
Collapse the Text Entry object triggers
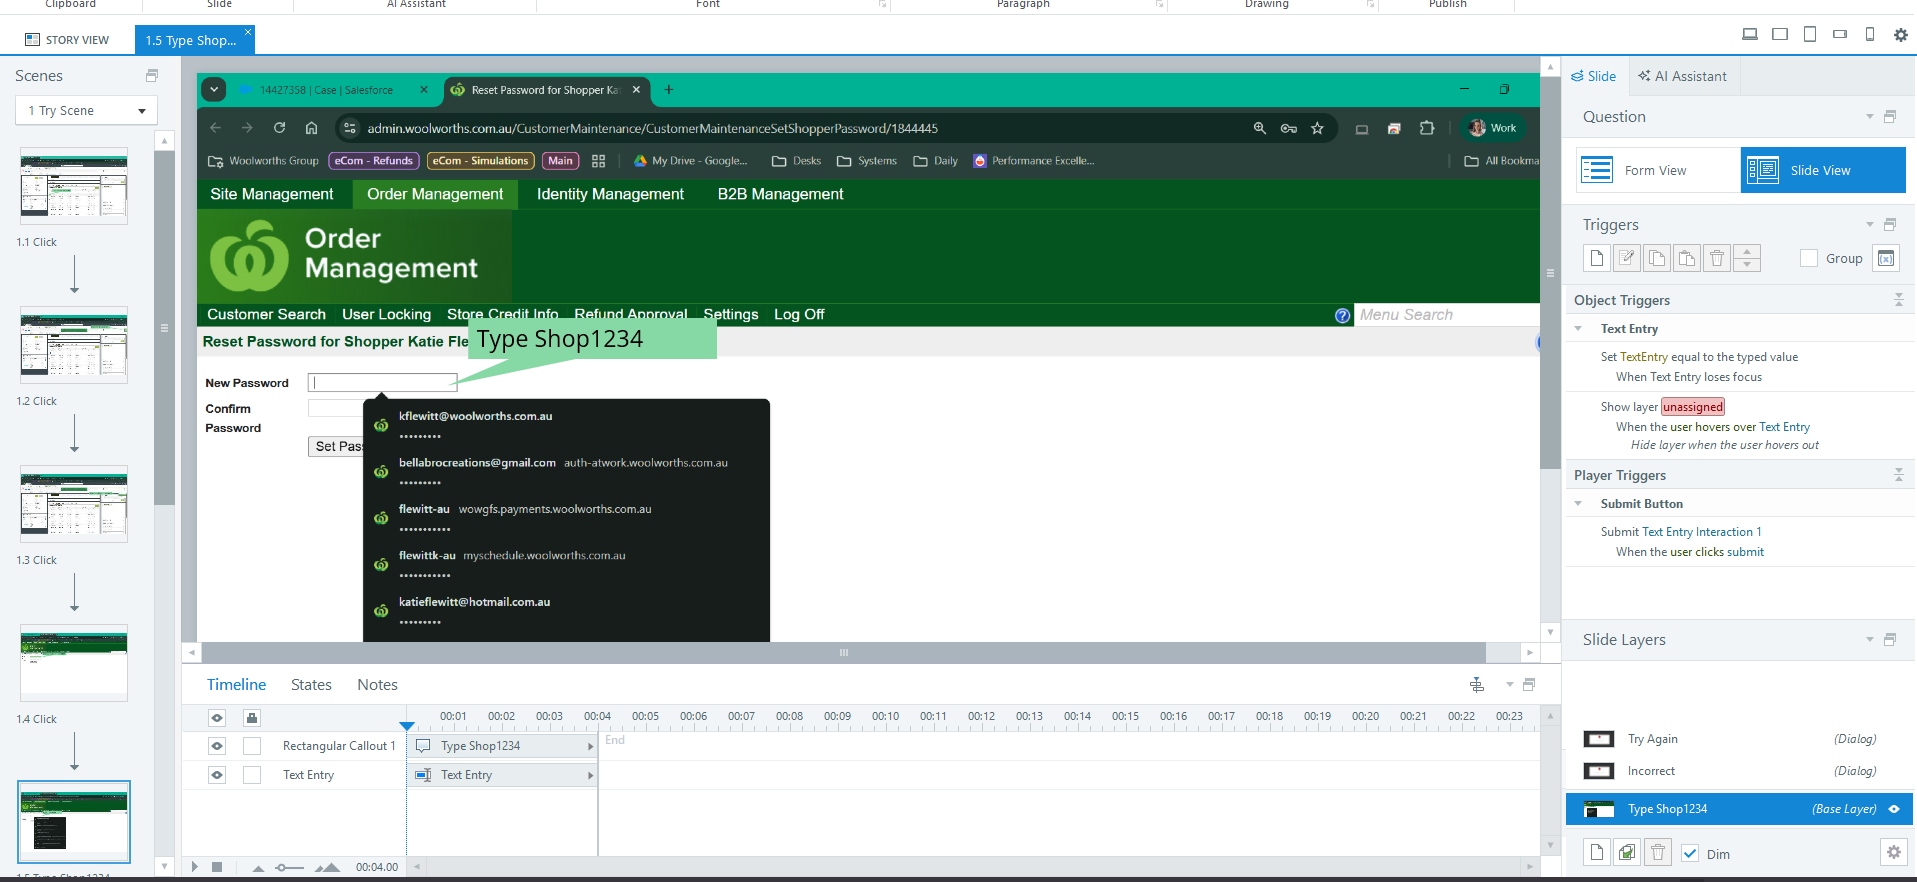[x=1578, y=329]
